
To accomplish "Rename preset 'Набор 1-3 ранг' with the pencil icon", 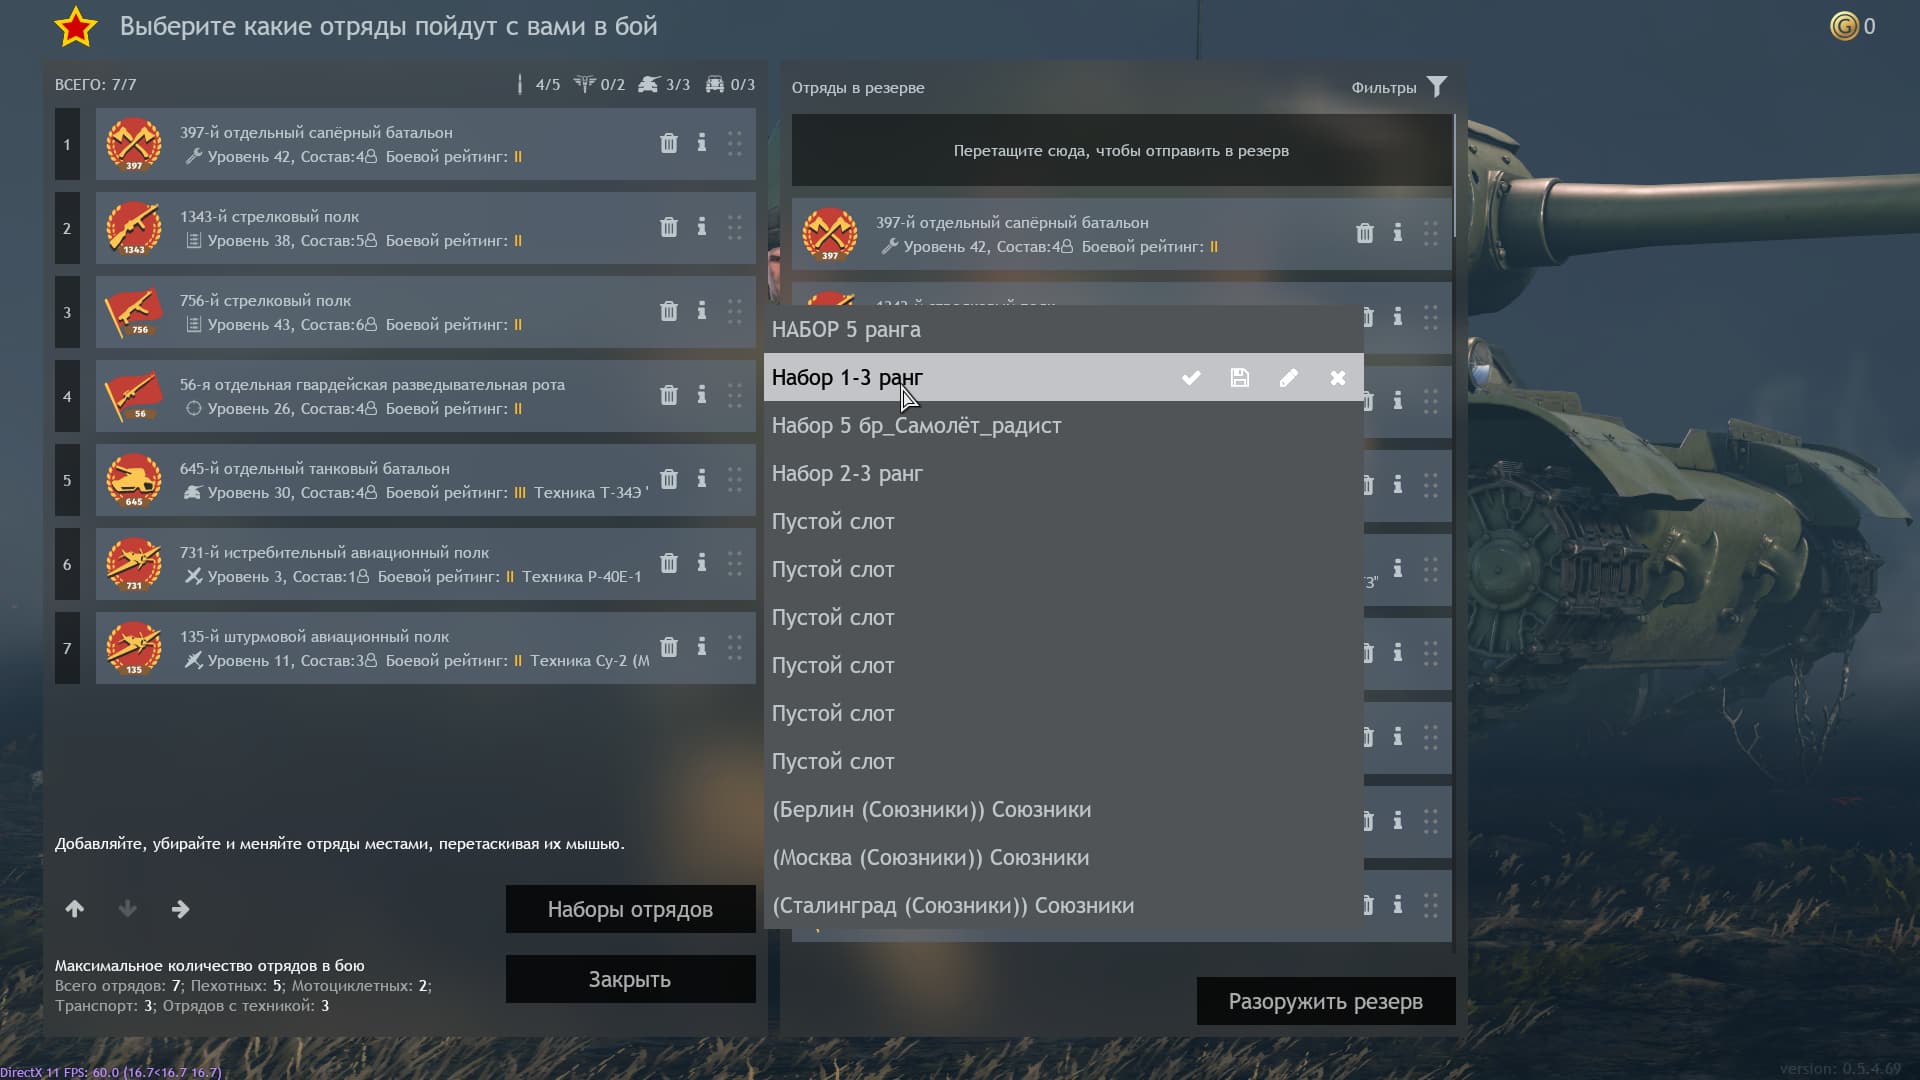I will (1288, 378).
